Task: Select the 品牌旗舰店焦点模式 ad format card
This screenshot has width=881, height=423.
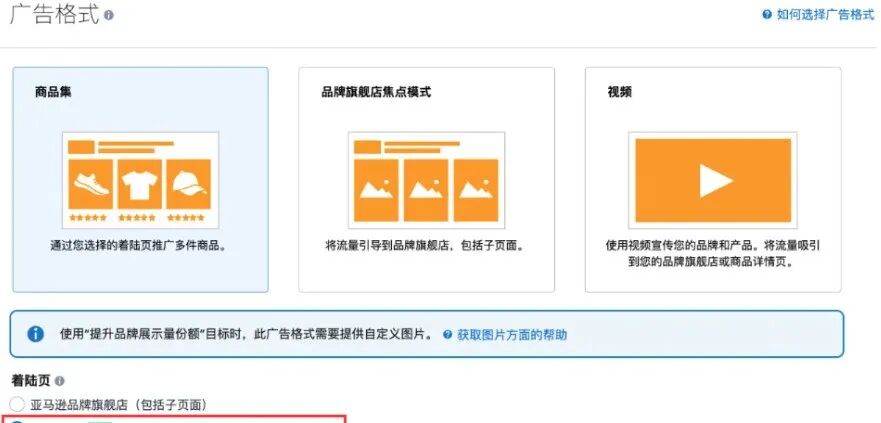Action: [x=426, y=180]
